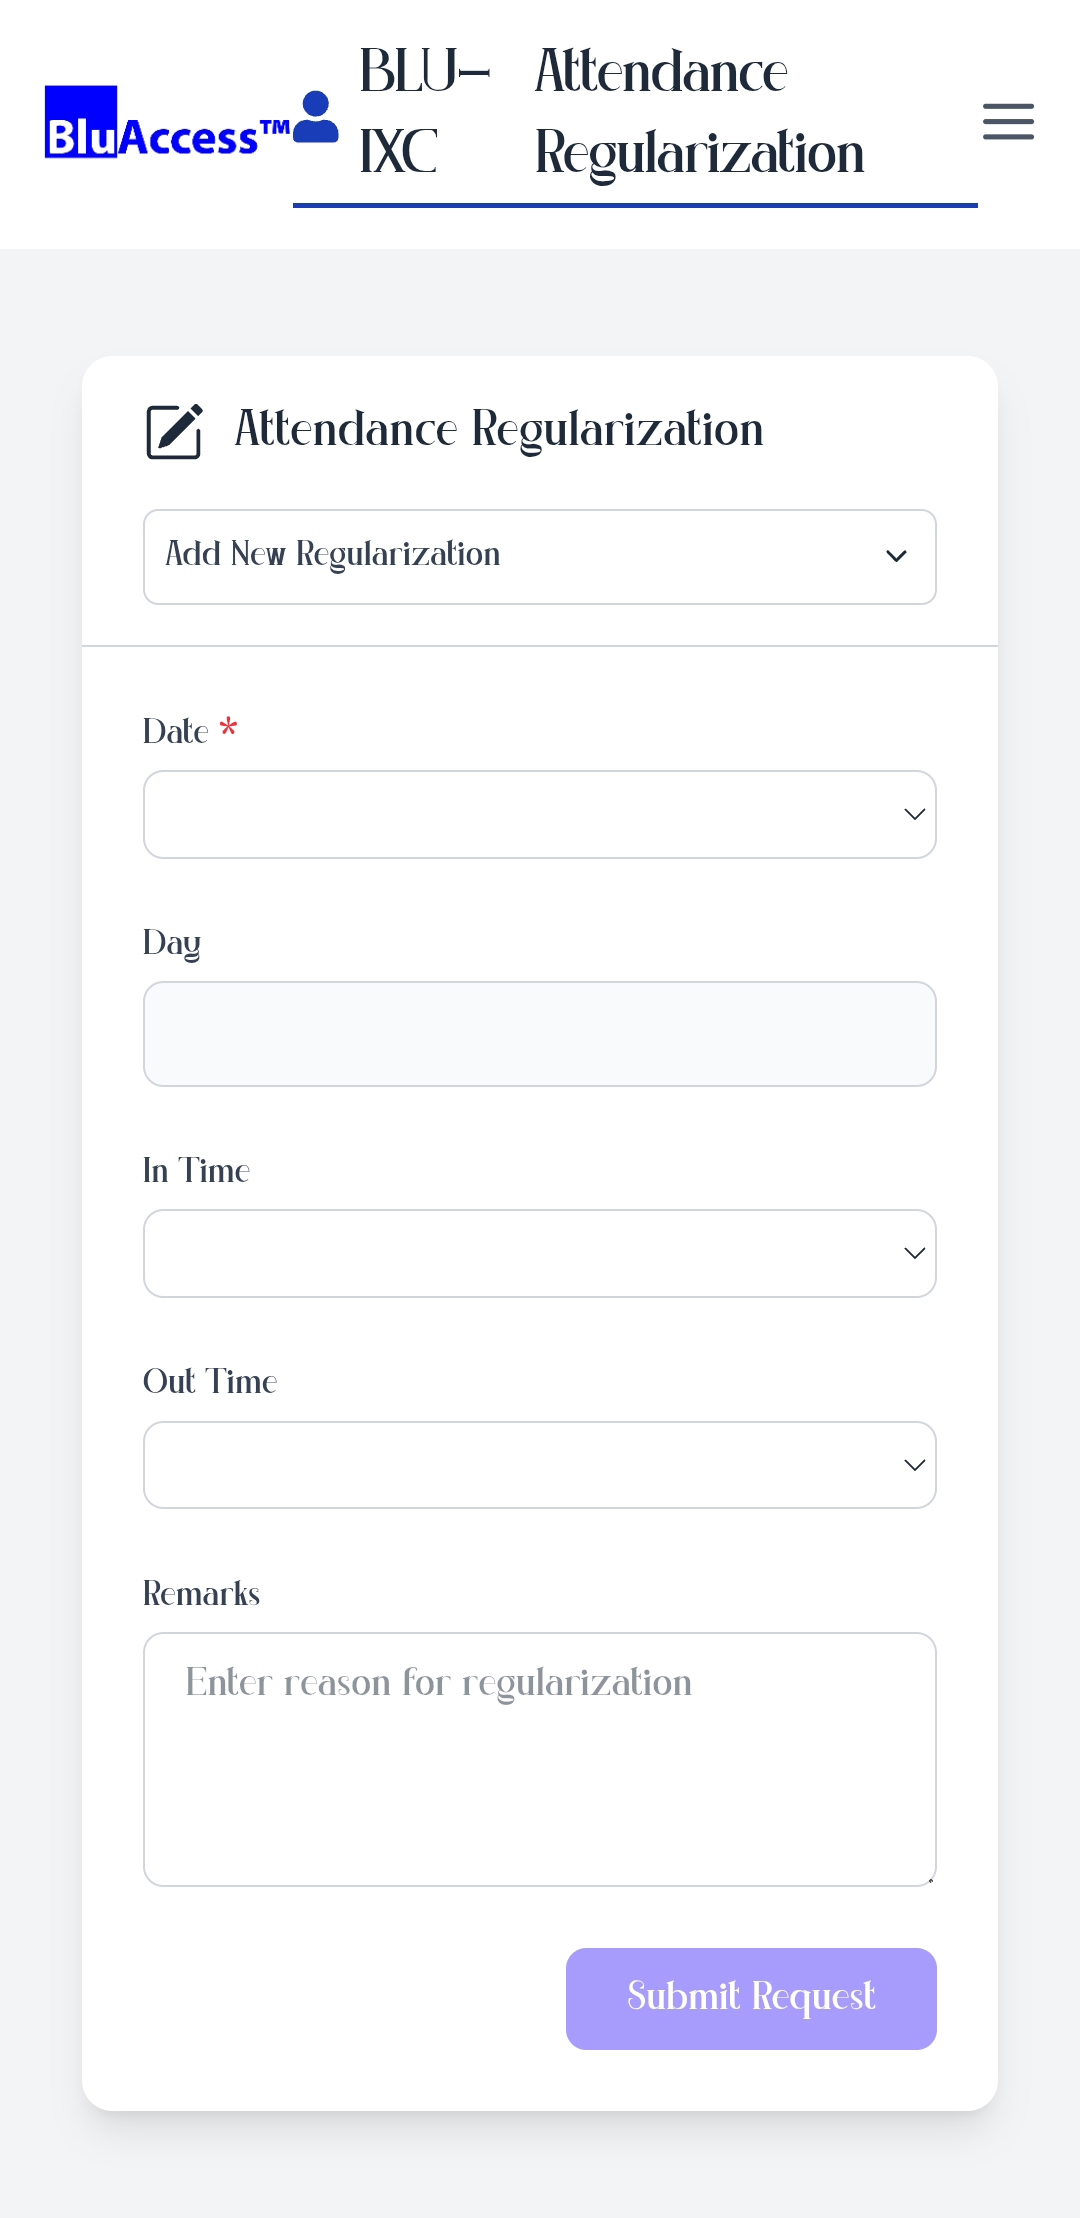Open the Date dropdown
1080x2218 pixels.
[540, 814]
